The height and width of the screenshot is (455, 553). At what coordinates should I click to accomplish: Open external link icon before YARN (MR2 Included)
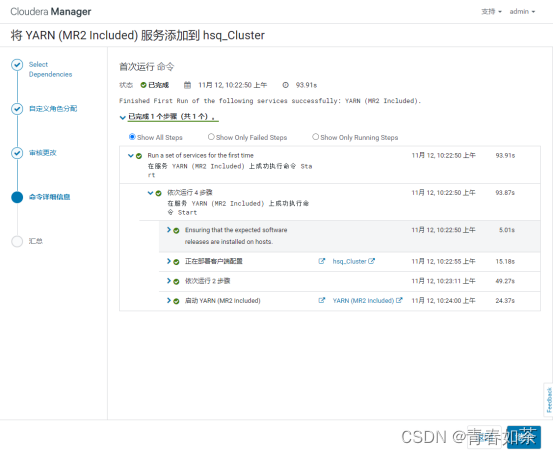[x=321, y=300]
